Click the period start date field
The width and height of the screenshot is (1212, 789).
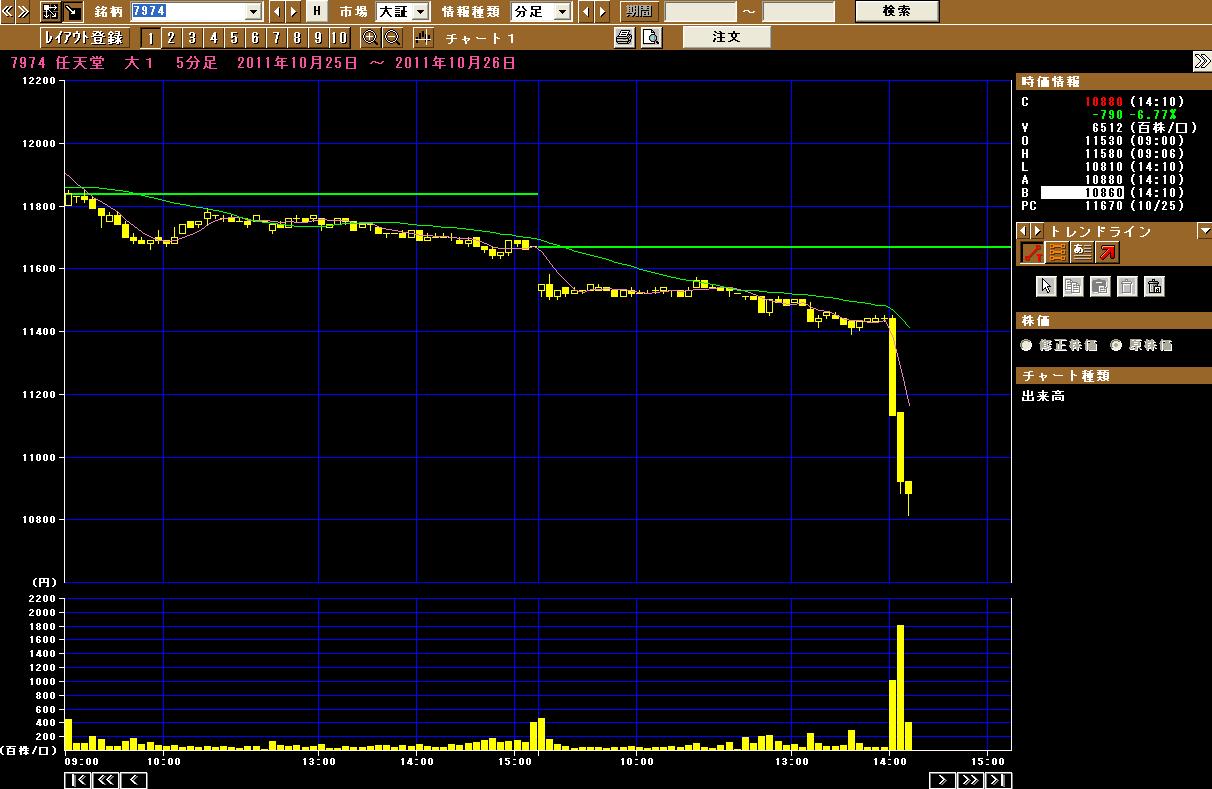tap(700, 12)
